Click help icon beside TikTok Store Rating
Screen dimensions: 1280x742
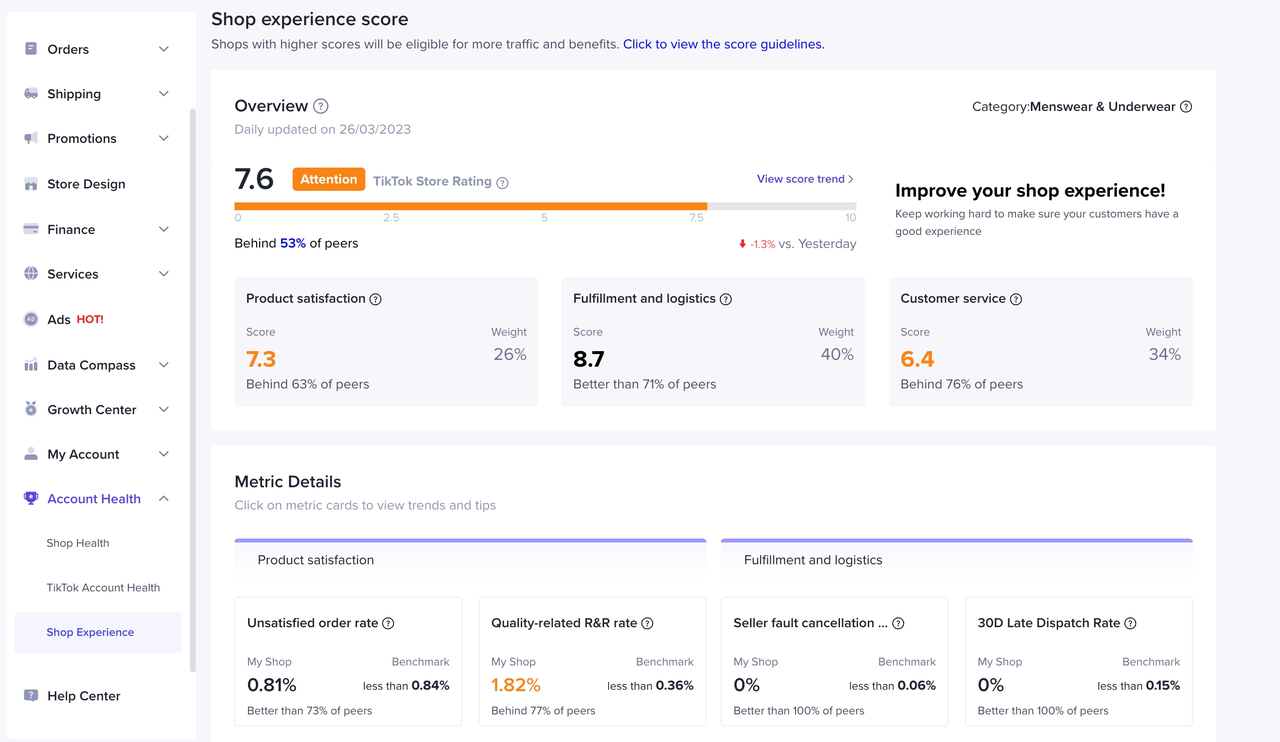coord(502,182)
